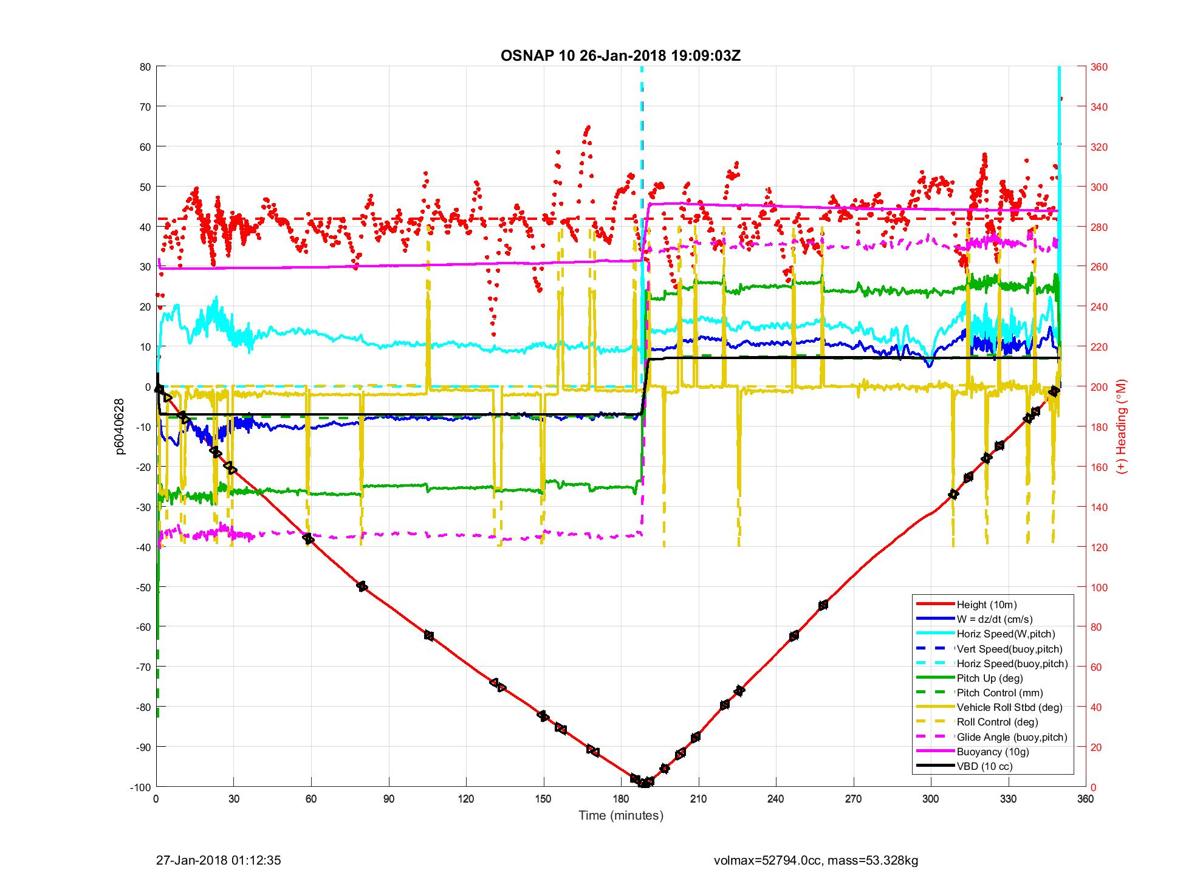1200x885 pixels.
Task: Click the 360 tick on heading axis
Action: (1099, 67)
